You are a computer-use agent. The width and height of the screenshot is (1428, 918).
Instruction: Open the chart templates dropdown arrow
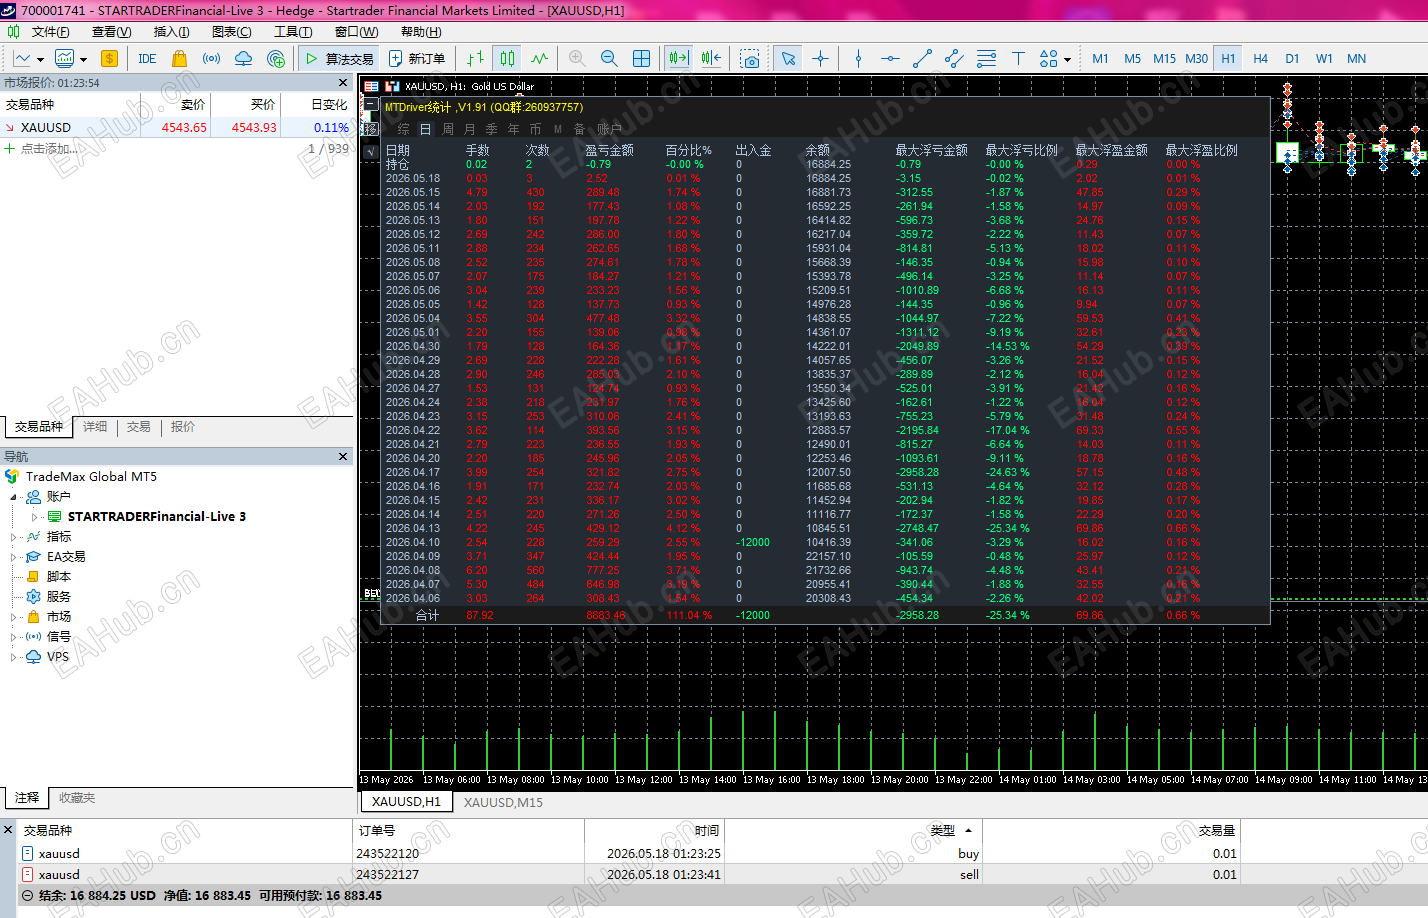pos(83,60)
